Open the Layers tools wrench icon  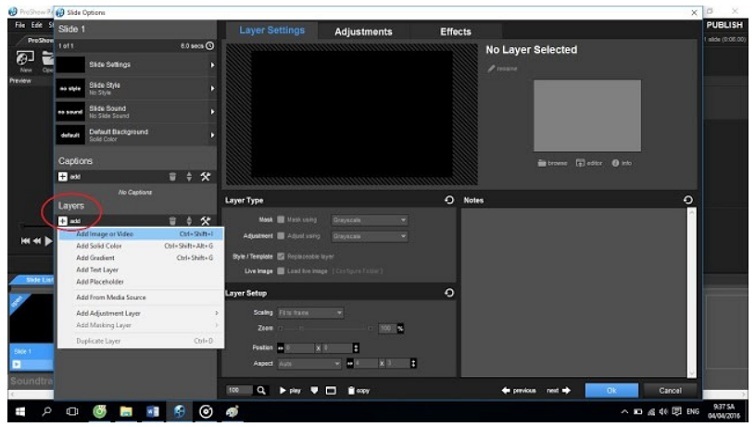coord(205,221)
